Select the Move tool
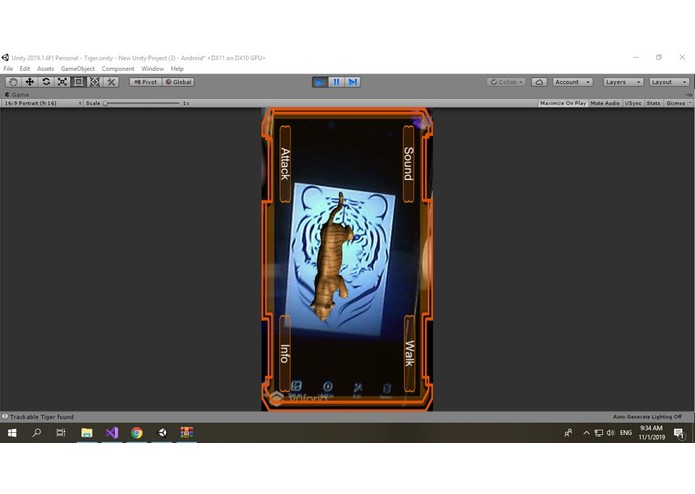Screen dimensions: 695x494 pyautogui.click(x=30, y=82)
